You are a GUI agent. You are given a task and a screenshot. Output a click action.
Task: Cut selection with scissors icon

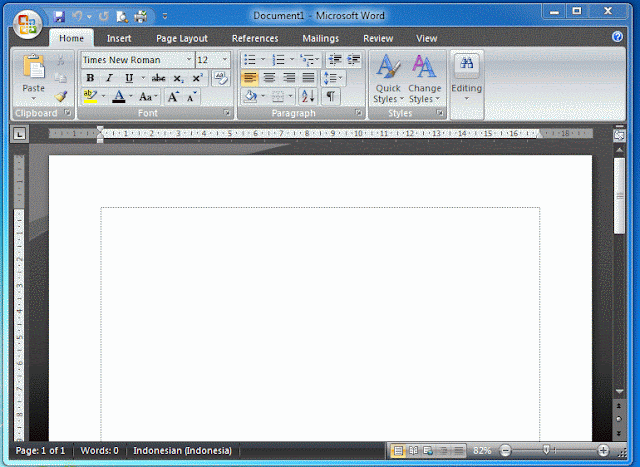coord(60,60)
